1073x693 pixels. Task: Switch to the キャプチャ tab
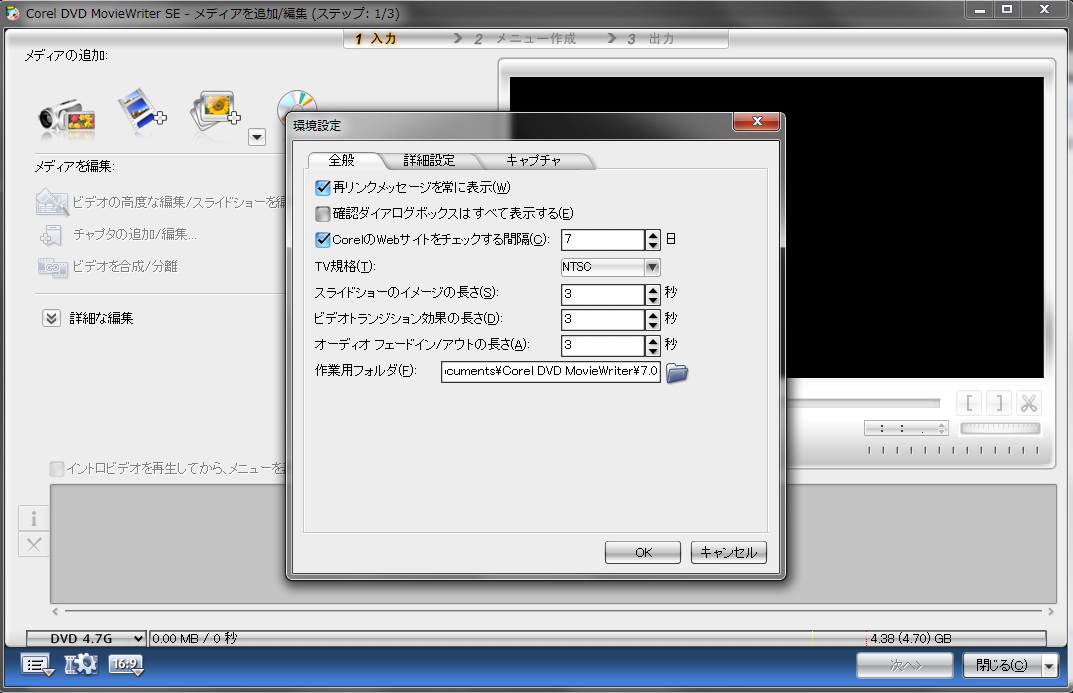click(534, 161)
